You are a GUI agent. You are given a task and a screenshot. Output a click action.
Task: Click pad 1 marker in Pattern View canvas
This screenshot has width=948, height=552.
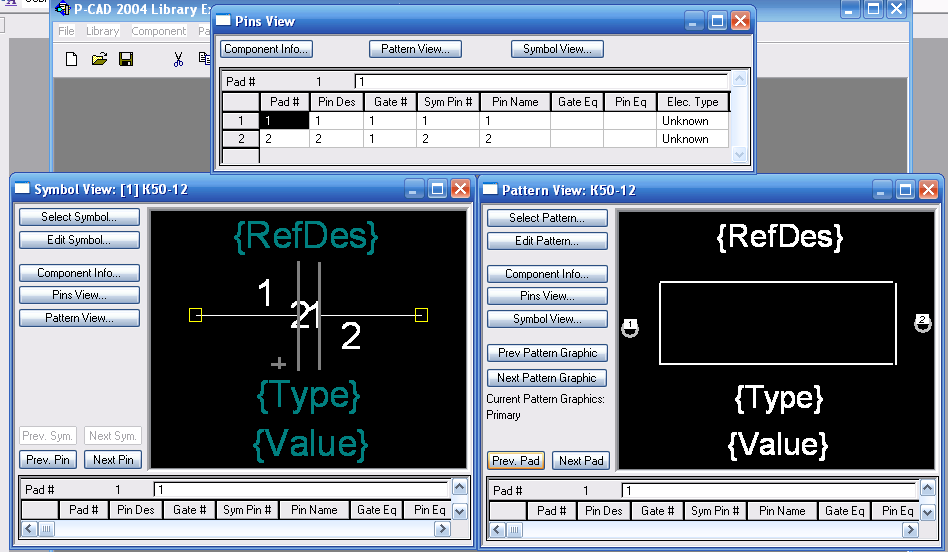click(x=630, y=328)
